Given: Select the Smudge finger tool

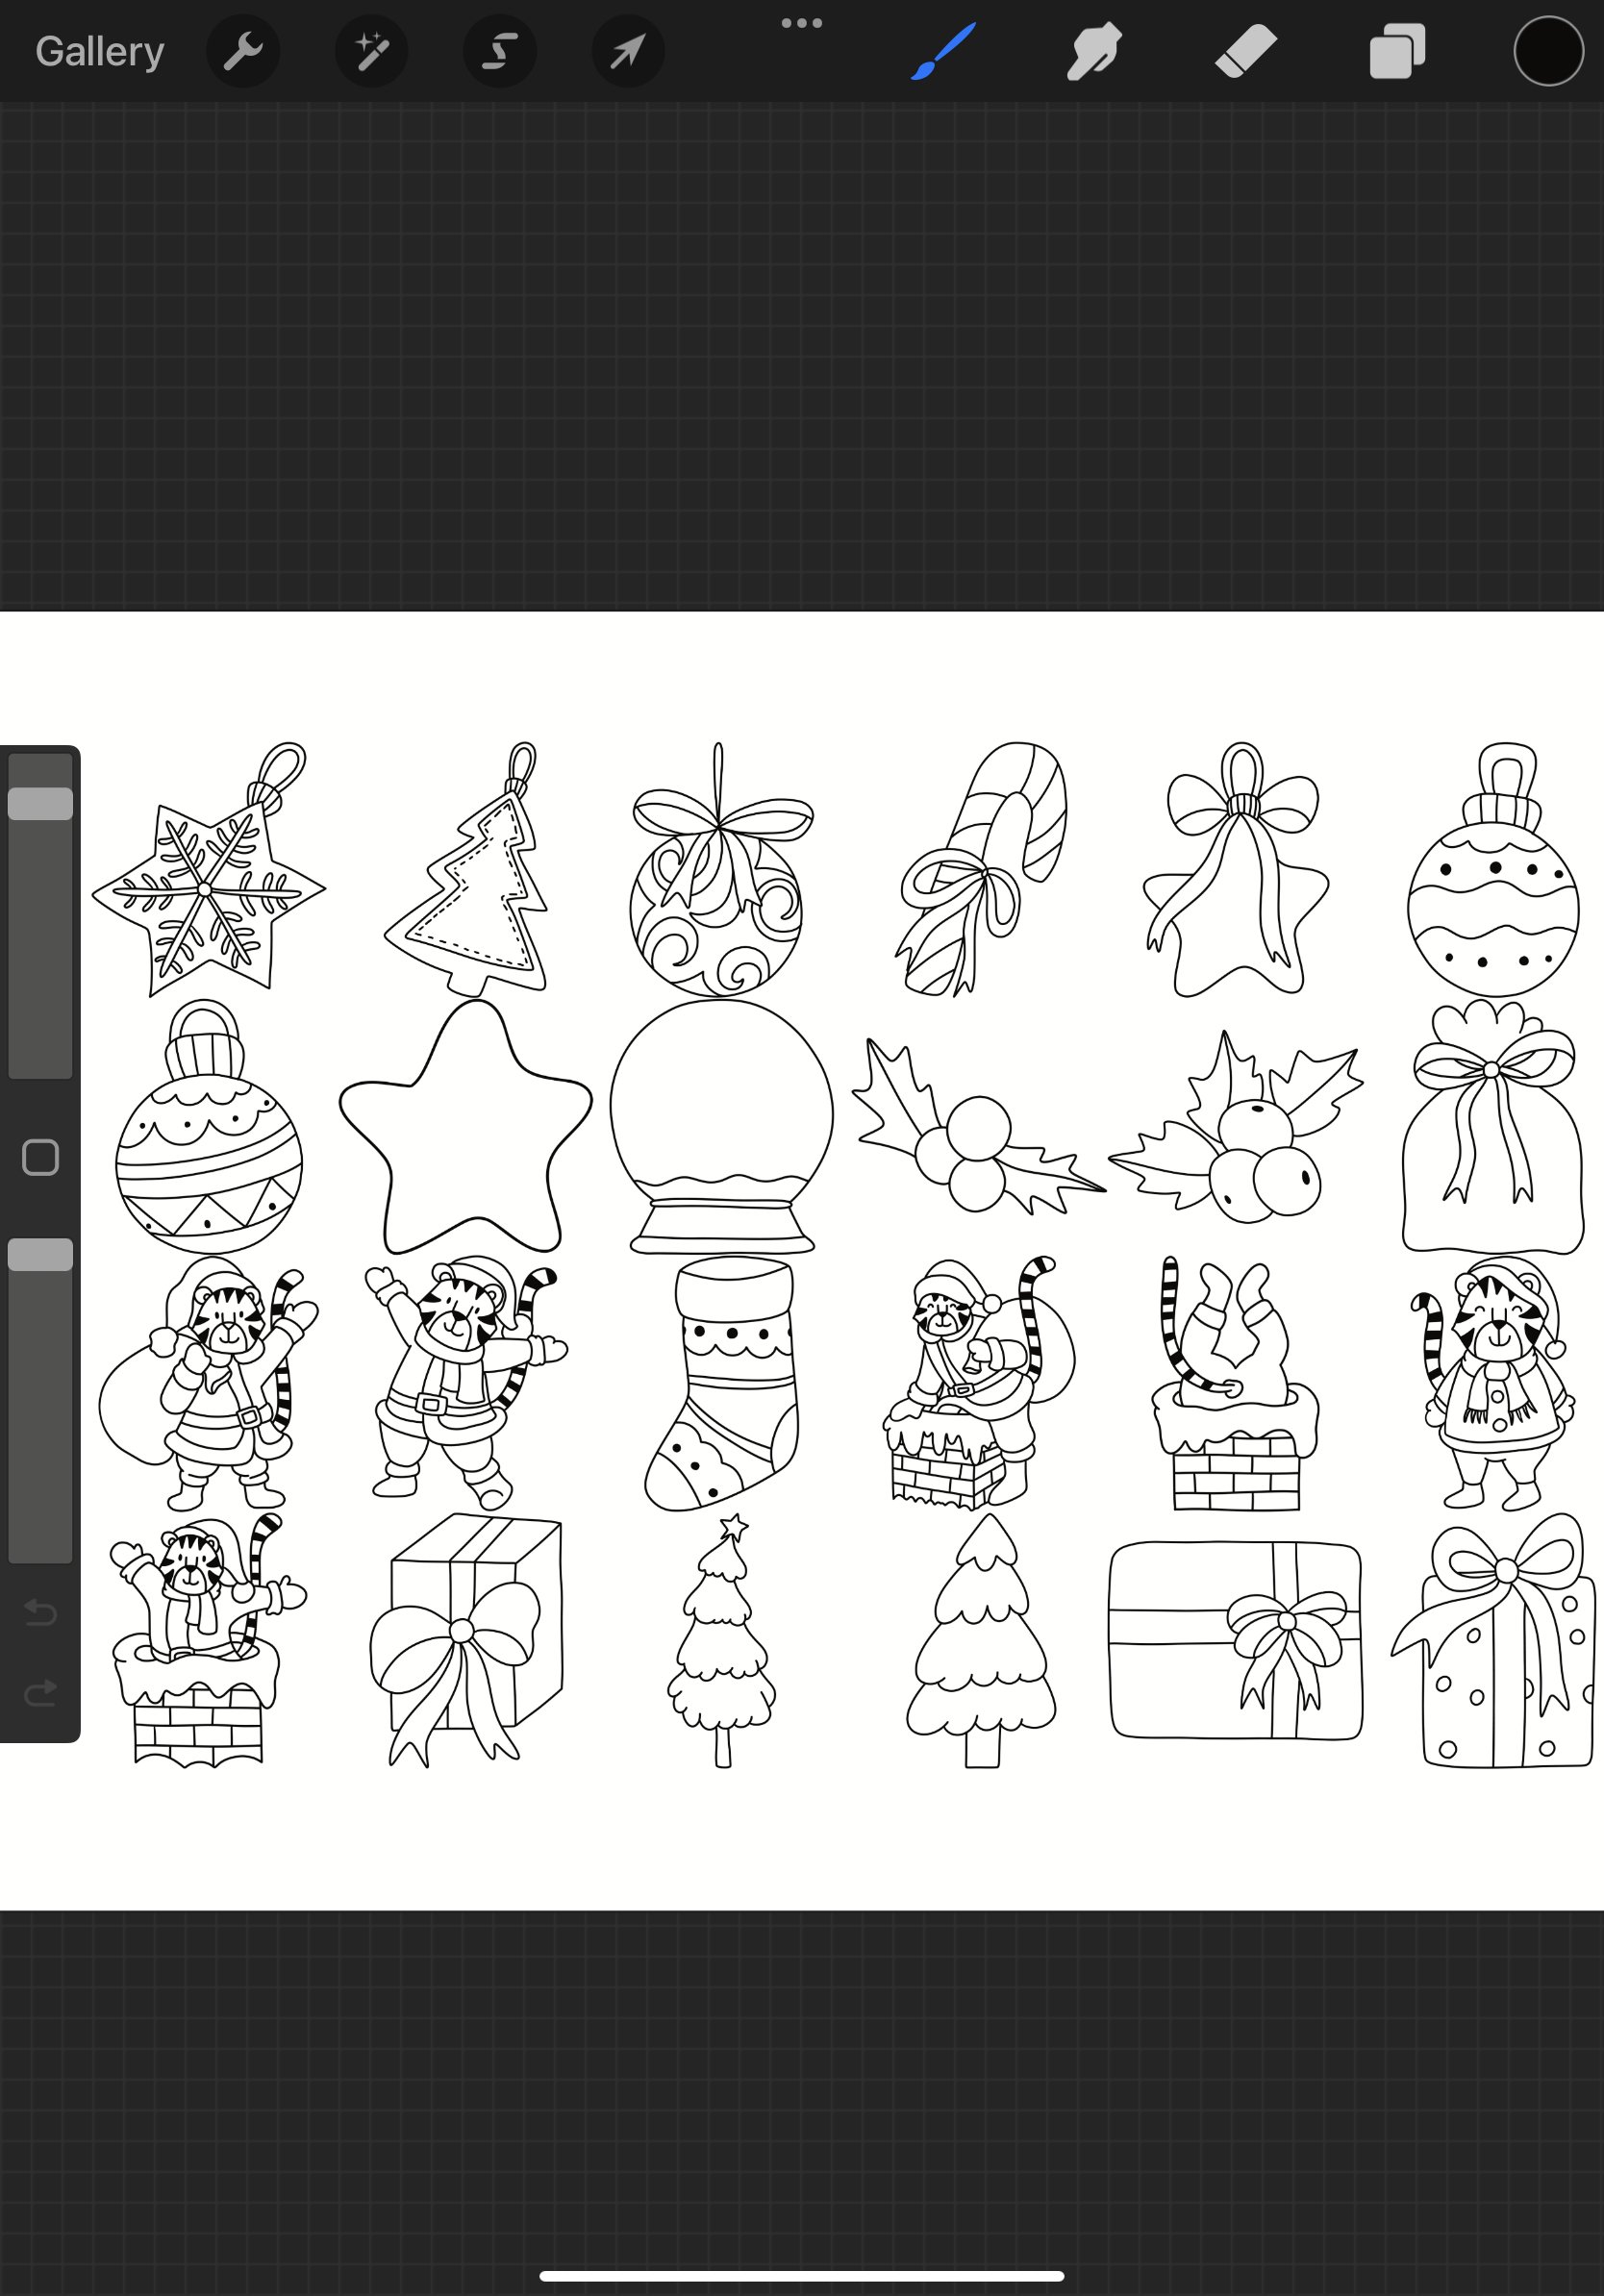Looking at the screenshot, I should 1093,51.
